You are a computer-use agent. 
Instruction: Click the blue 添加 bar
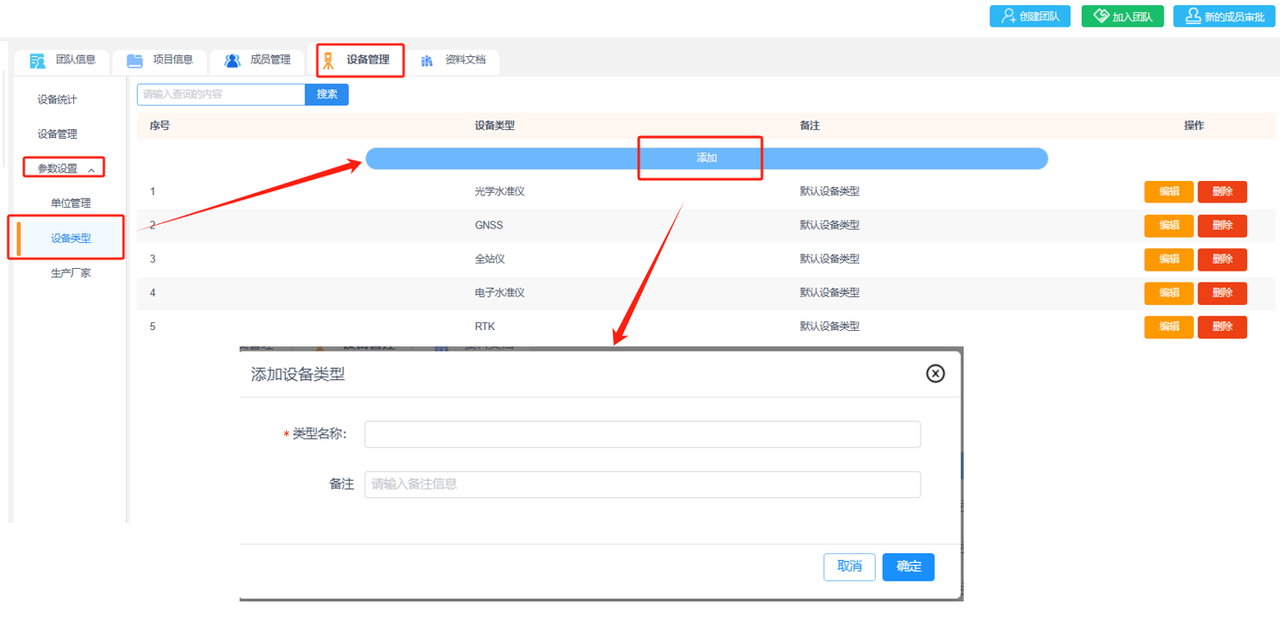pyautogui.click(x=706, y=158)
